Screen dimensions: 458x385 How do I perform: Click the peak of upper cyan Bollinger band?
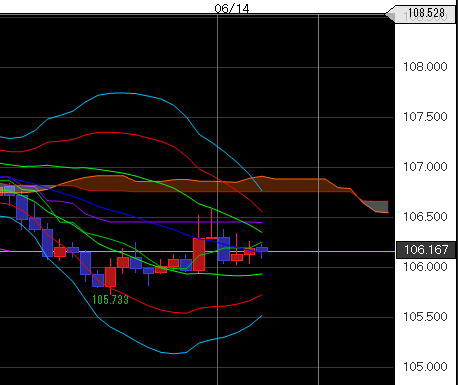[121, 93]
